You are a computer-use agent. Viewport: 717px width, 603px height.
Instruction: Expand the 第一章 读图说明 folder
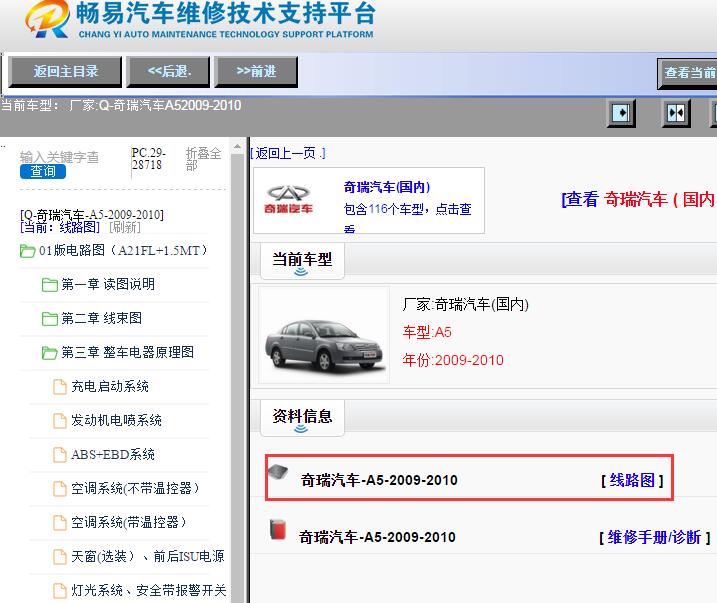pyautogui.click(x=108, y=284)
